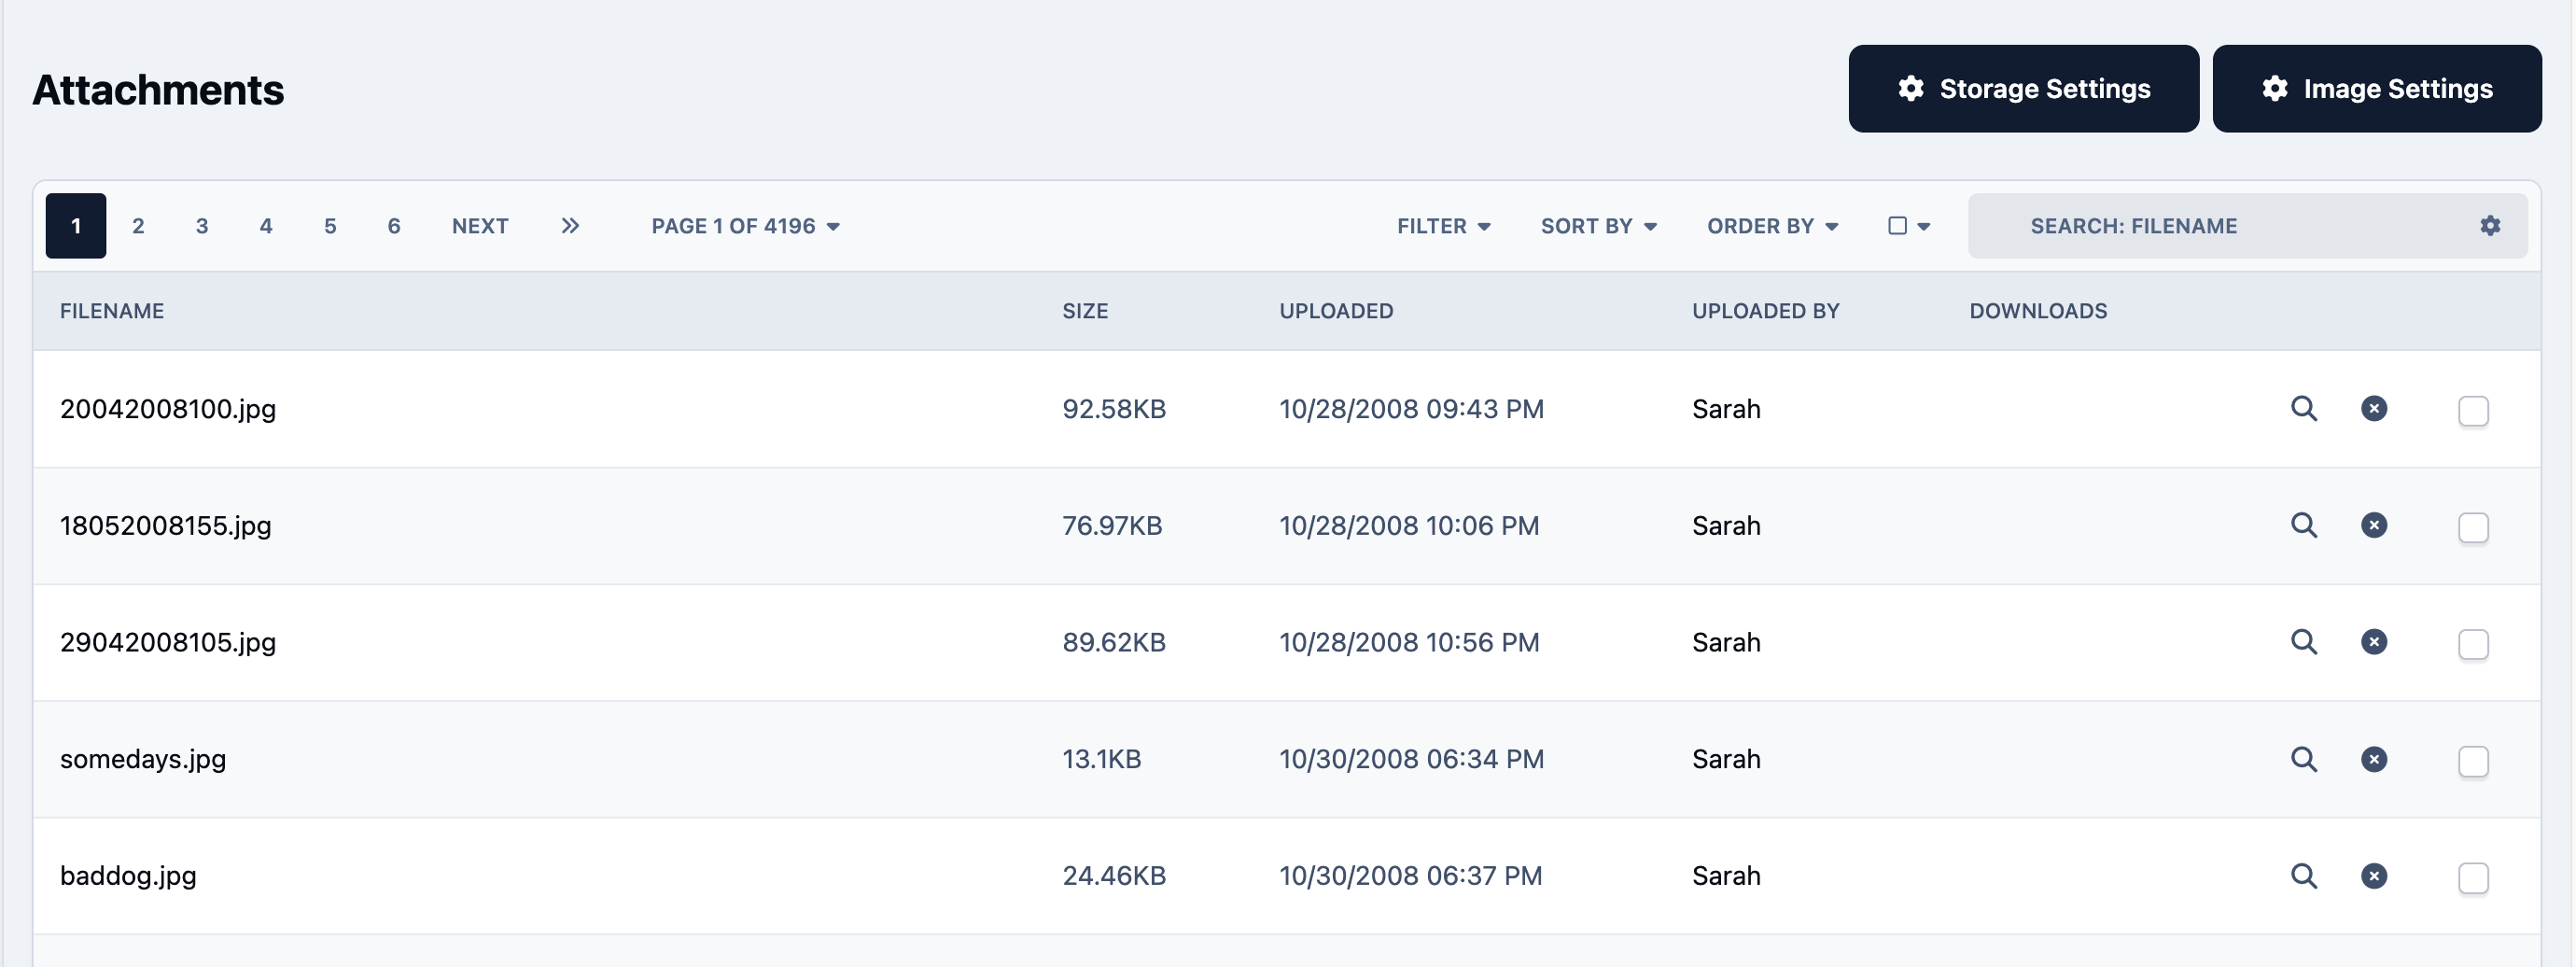Open the select-all checkbox dropdown
The image size is (2576, 967).
coord(1909,227)
